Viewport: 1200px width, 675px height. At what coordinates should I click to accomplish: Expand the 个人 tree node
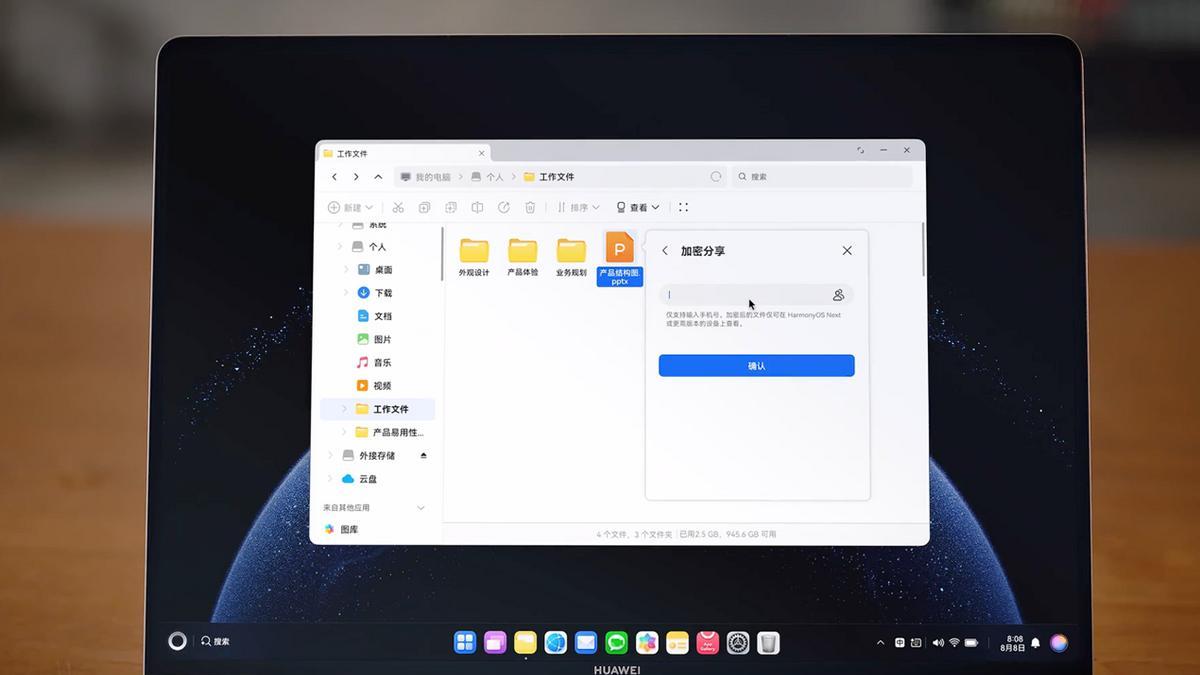point(339,246)
